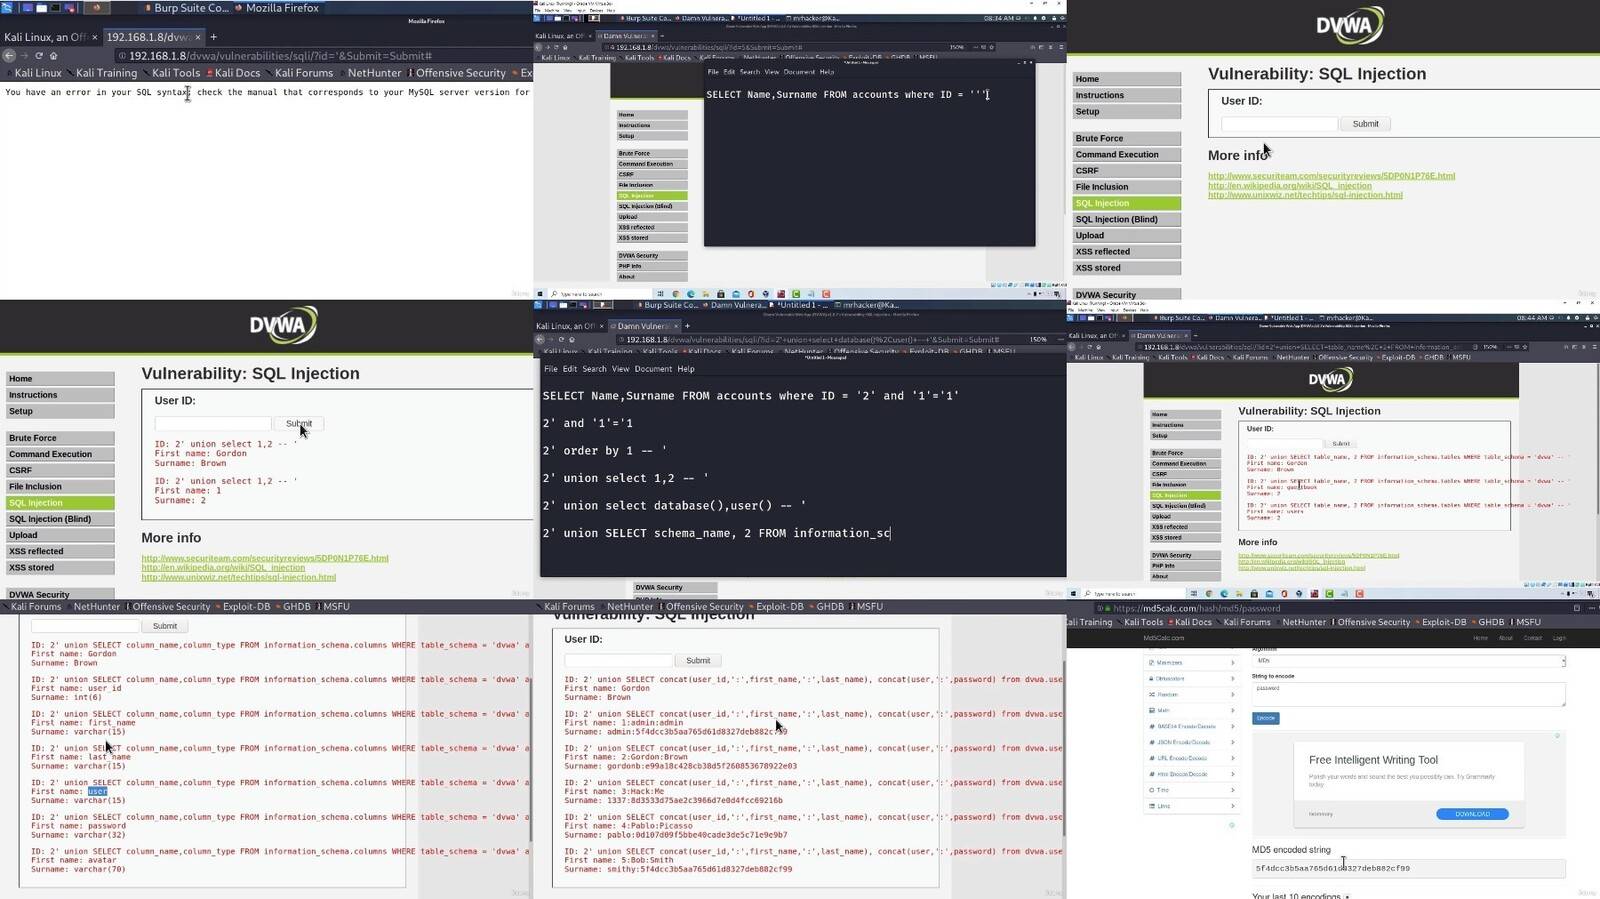The height and width of the screenshot is (899, 1600).
Task: Click the clock icon beside Time
Action: [x=1152, y=790]
